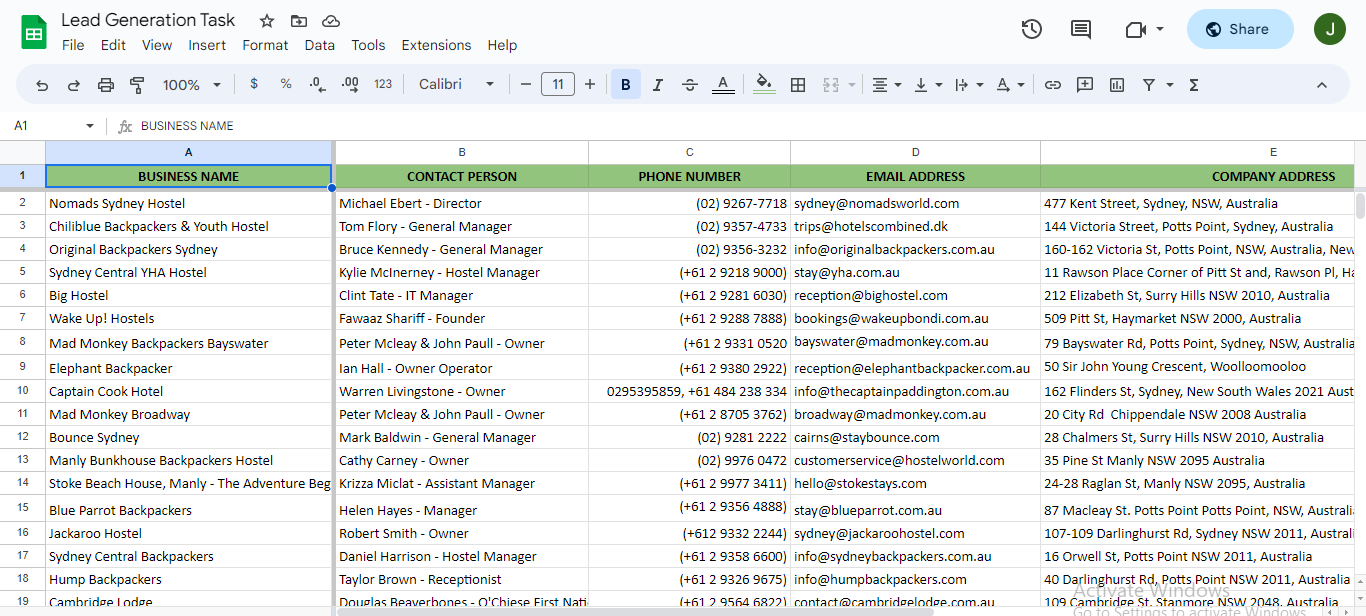Open the Format menu
1366x616 pixels.
(x=265, y=45)
